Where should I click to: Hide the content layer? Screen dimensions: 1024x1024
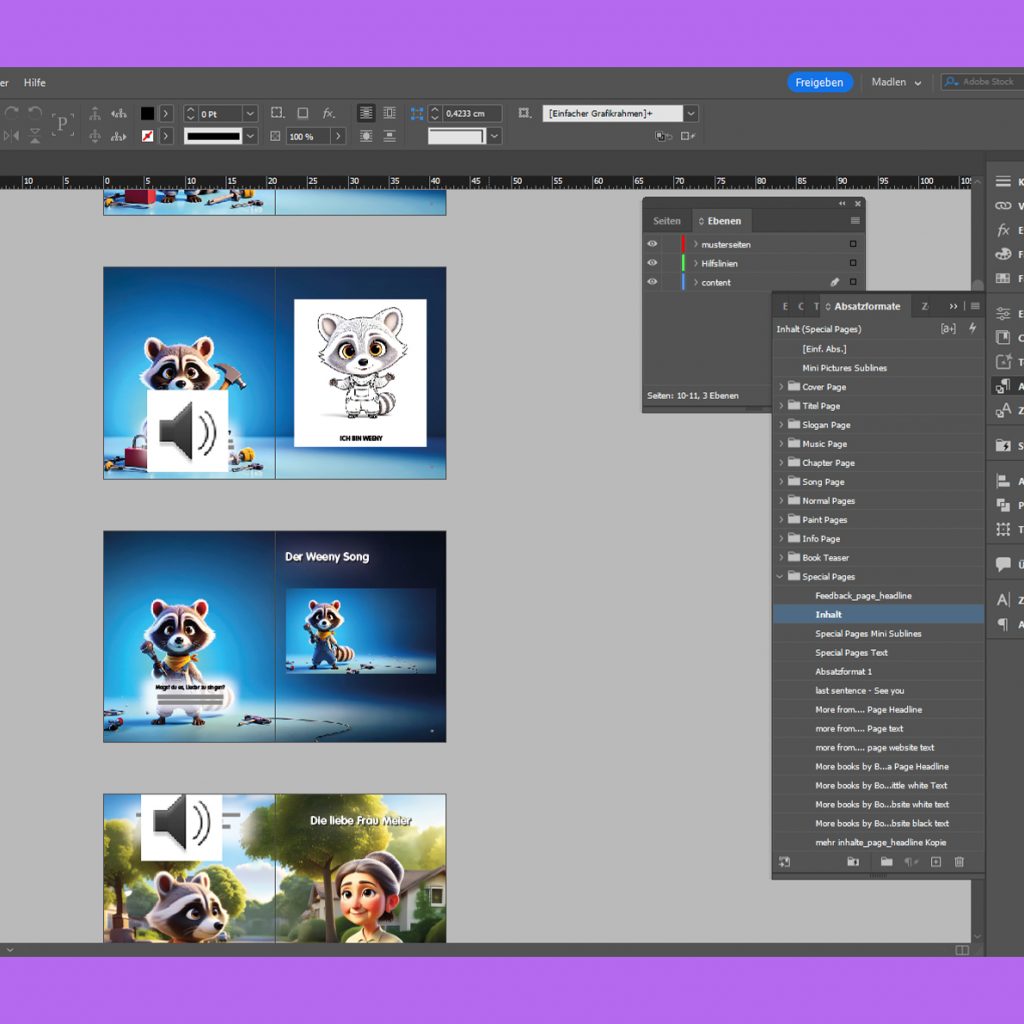point(651,283)
